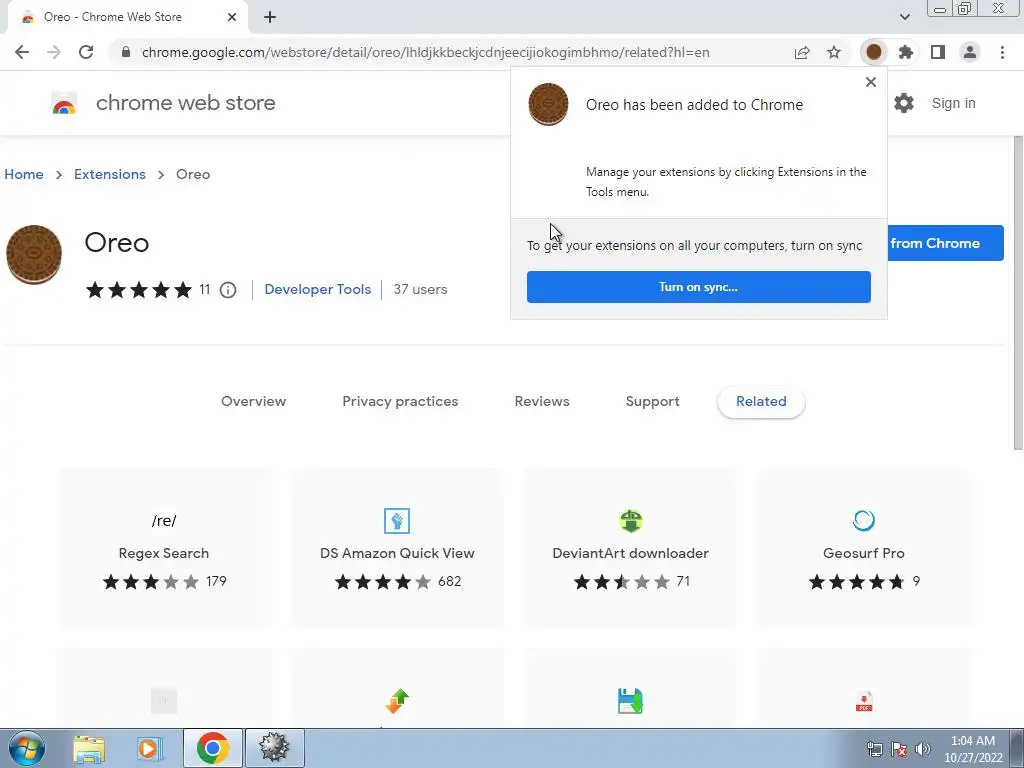Viewport: 1024px width, 768px height.
Task: Open the Windows Start menu
Action: pos(26,748)
